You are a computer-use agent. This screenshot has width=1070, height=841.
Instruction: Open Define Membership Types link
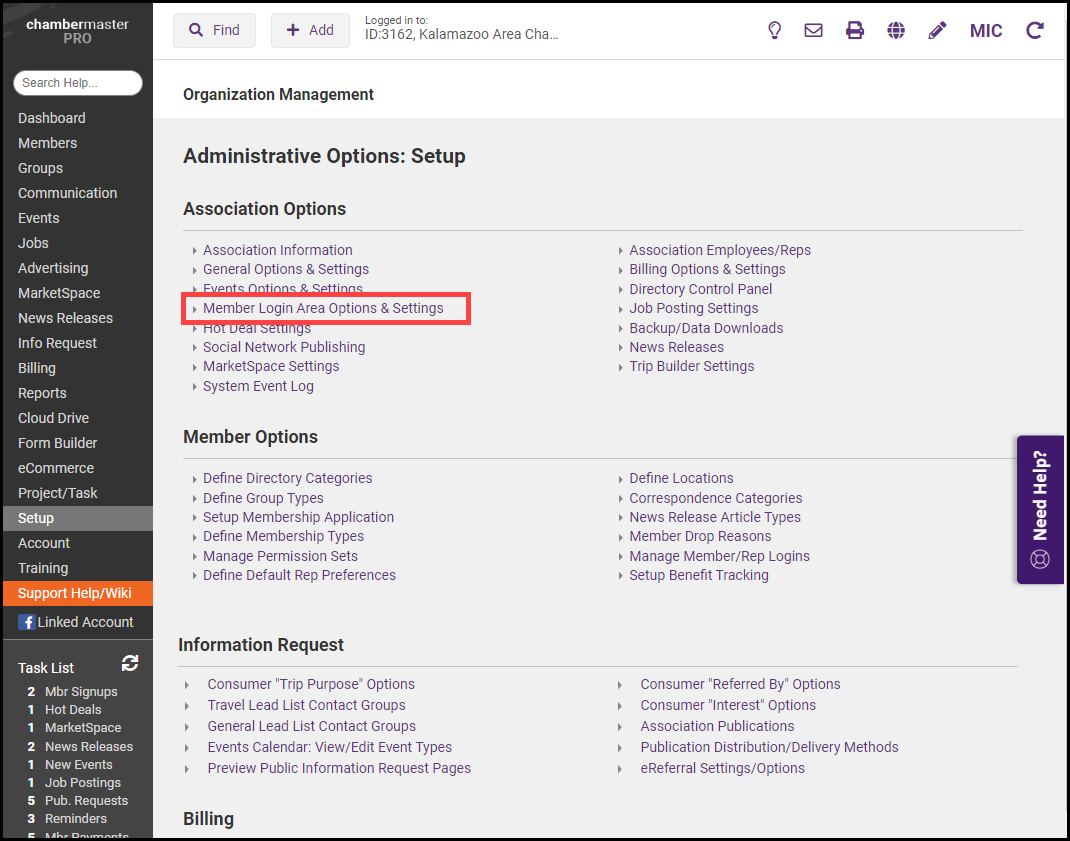(283, 536)
